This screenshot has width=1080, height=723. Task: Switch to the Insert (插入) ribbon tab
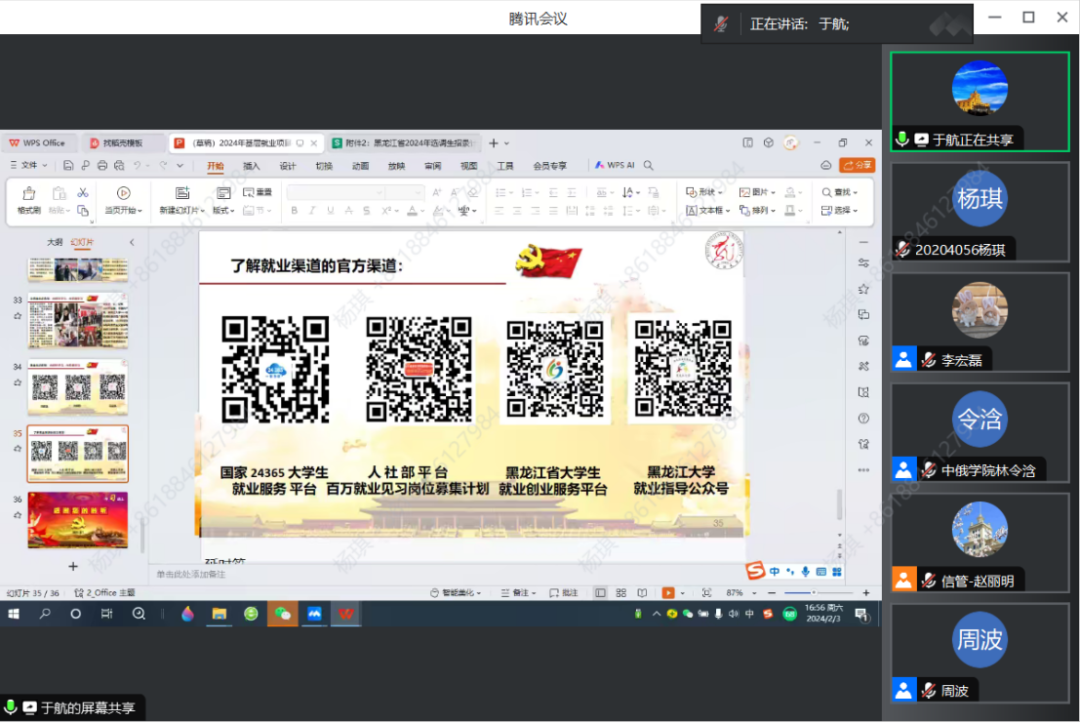point(251,166)
